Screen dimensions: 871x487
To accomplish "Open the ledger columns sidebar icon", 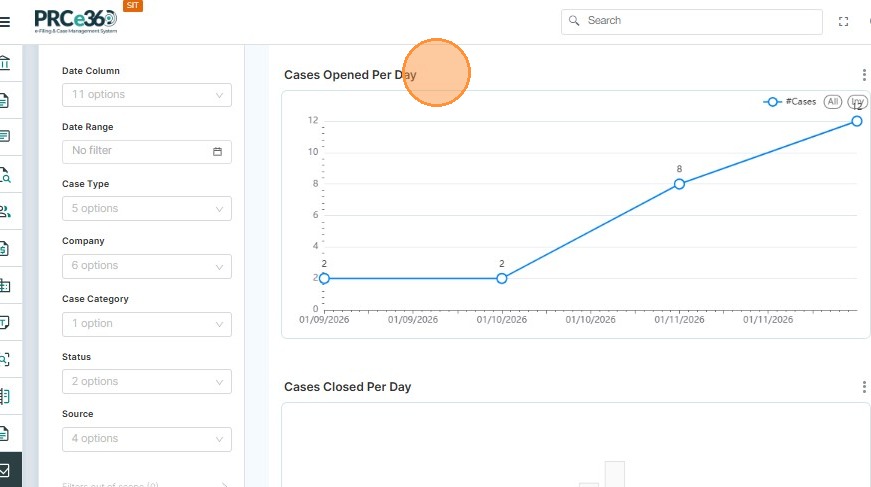I will tap(4, 396).
